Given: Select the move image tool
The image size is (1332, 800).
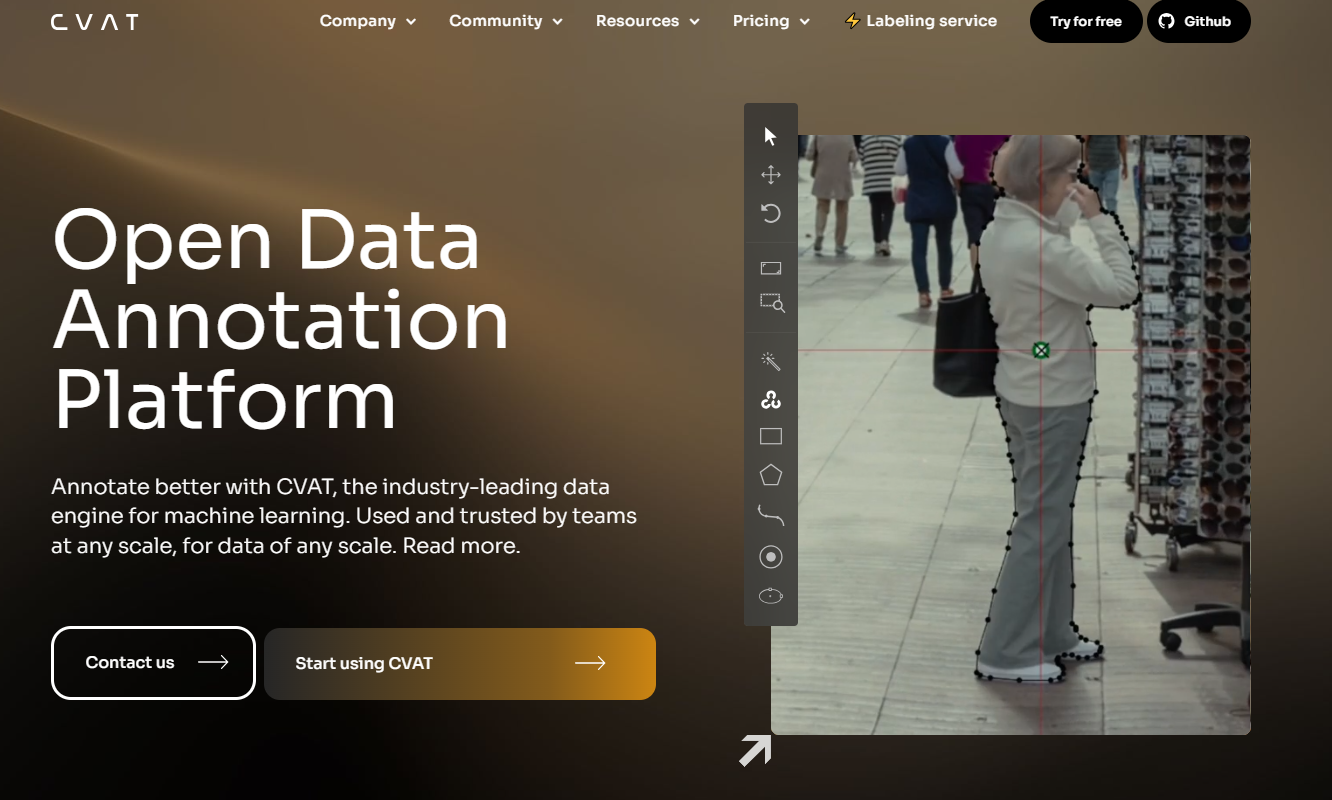Looking at the screenshot, I should 770,175.
